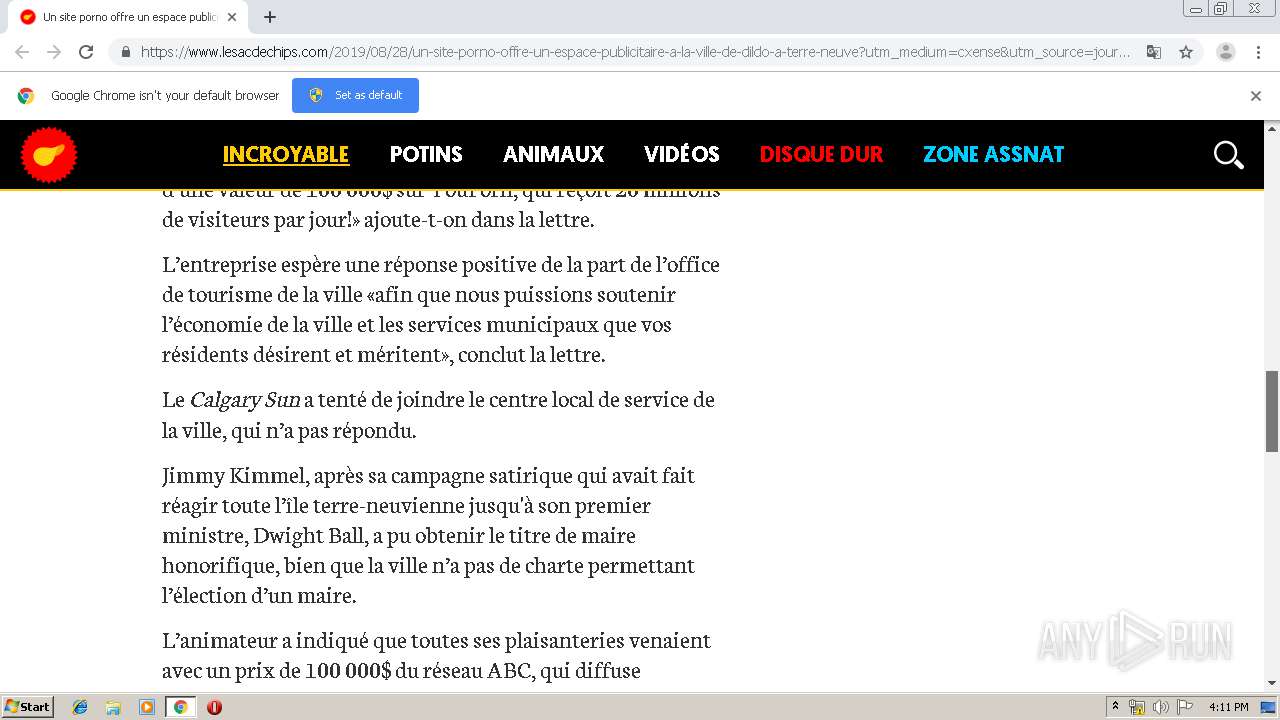Click the network tray icon
This screenshot has height=720, width=1280.
(x=1137, y=707)
